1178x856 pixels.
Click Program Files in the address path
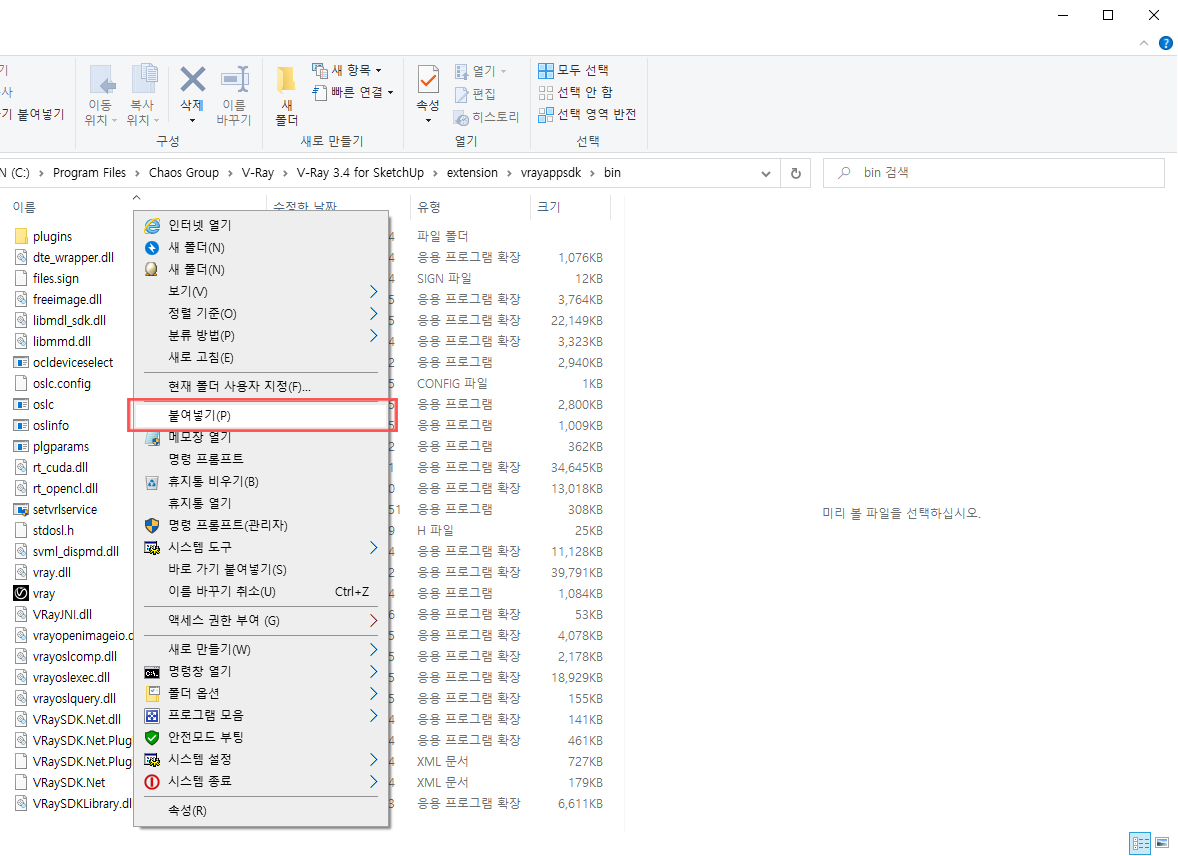tap(89, 173)
